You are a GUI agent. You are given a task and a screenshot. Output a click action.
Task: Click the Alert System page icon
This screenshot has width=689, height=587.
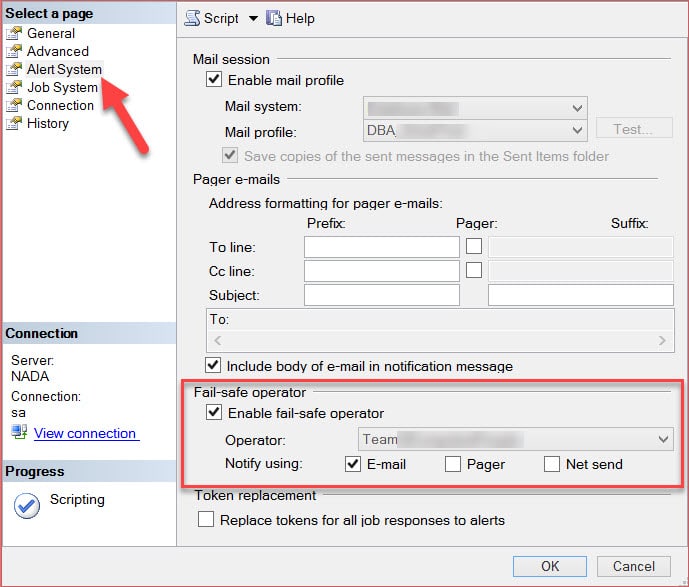point(14,69)
